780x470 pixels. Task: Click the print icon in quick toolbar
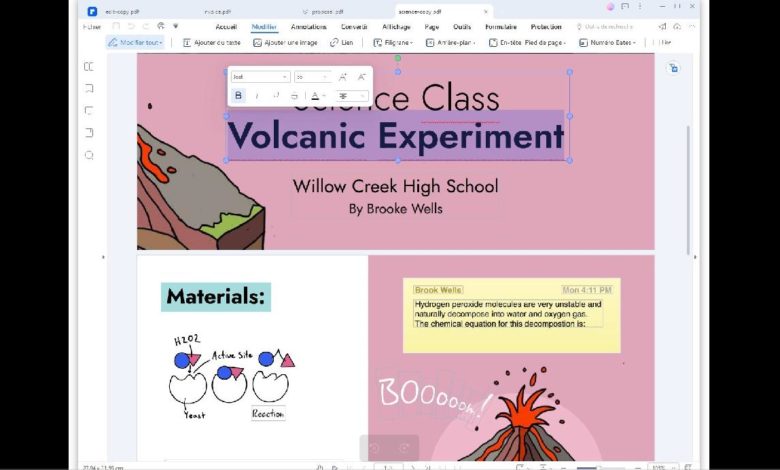161,26
